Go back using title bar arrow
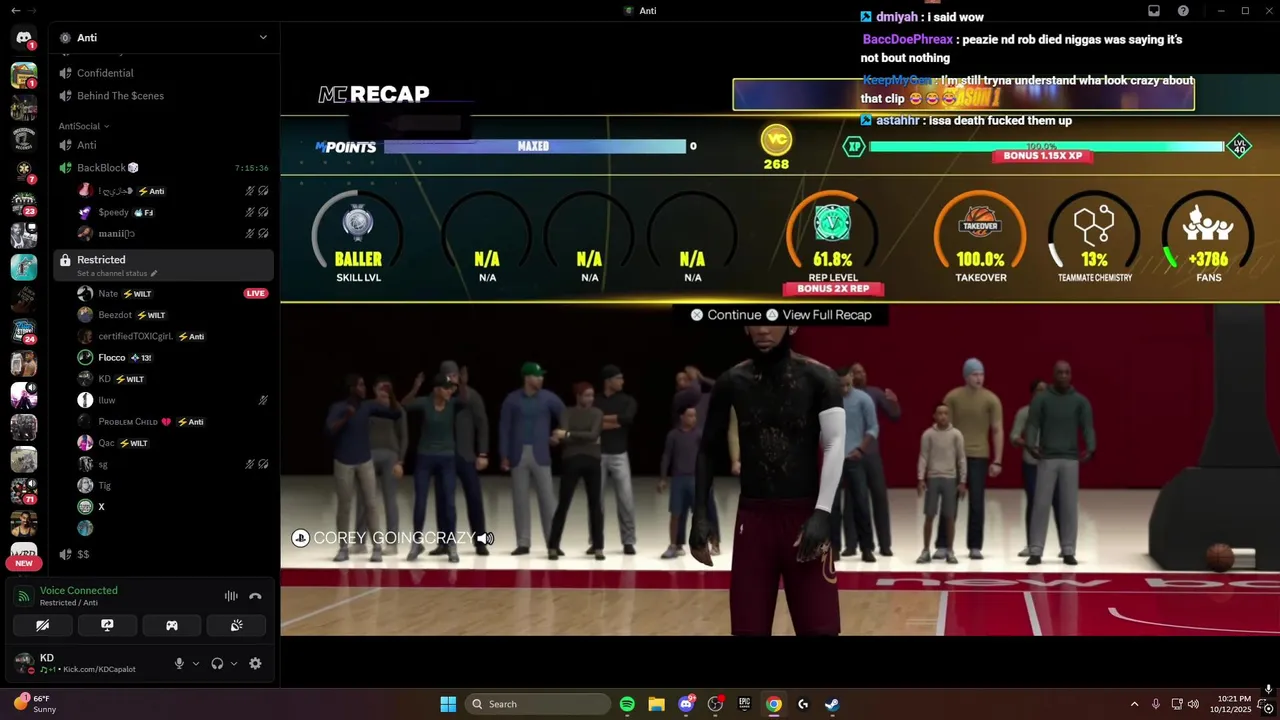This screenshot has height=720, width=1280. tap(15, 11)
